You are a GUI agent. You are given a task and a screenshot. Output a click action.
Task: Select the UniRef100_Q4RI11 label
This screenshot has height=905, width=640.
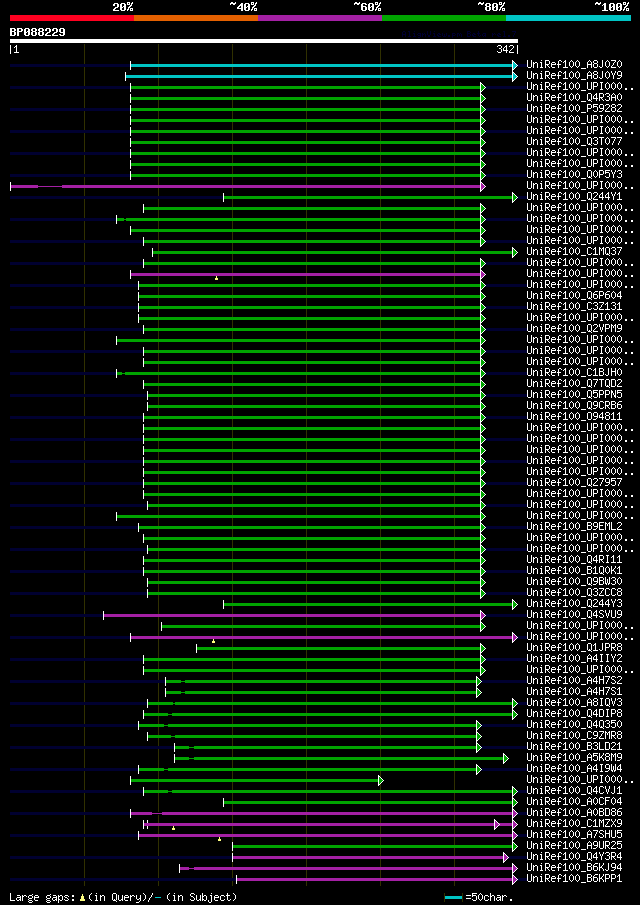pos(574,560)
